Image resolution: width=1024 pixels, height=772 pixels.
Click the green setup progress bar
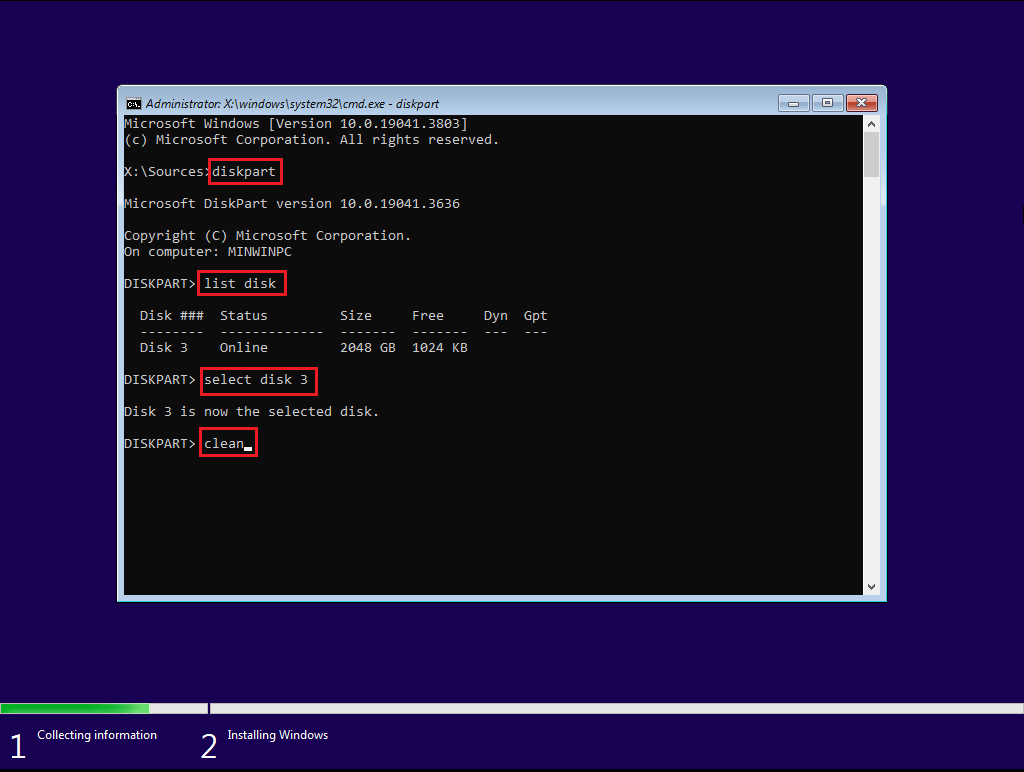(x=75, y=707)
